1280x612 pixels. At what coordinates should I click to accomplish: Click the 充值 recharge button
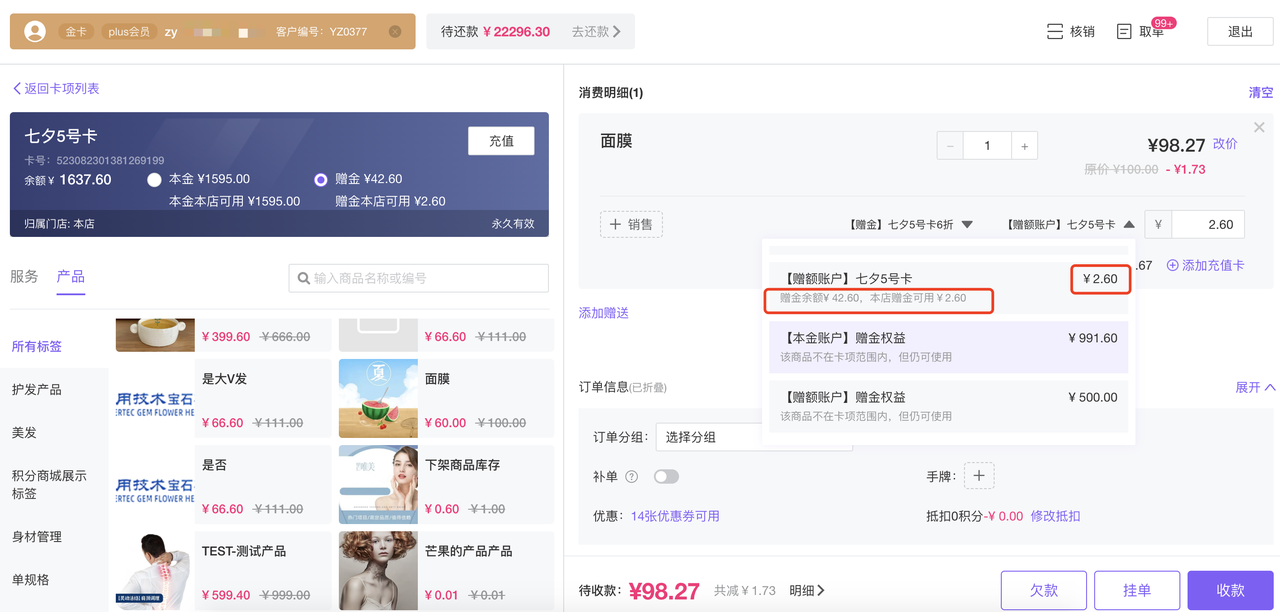tap(501, 141)
